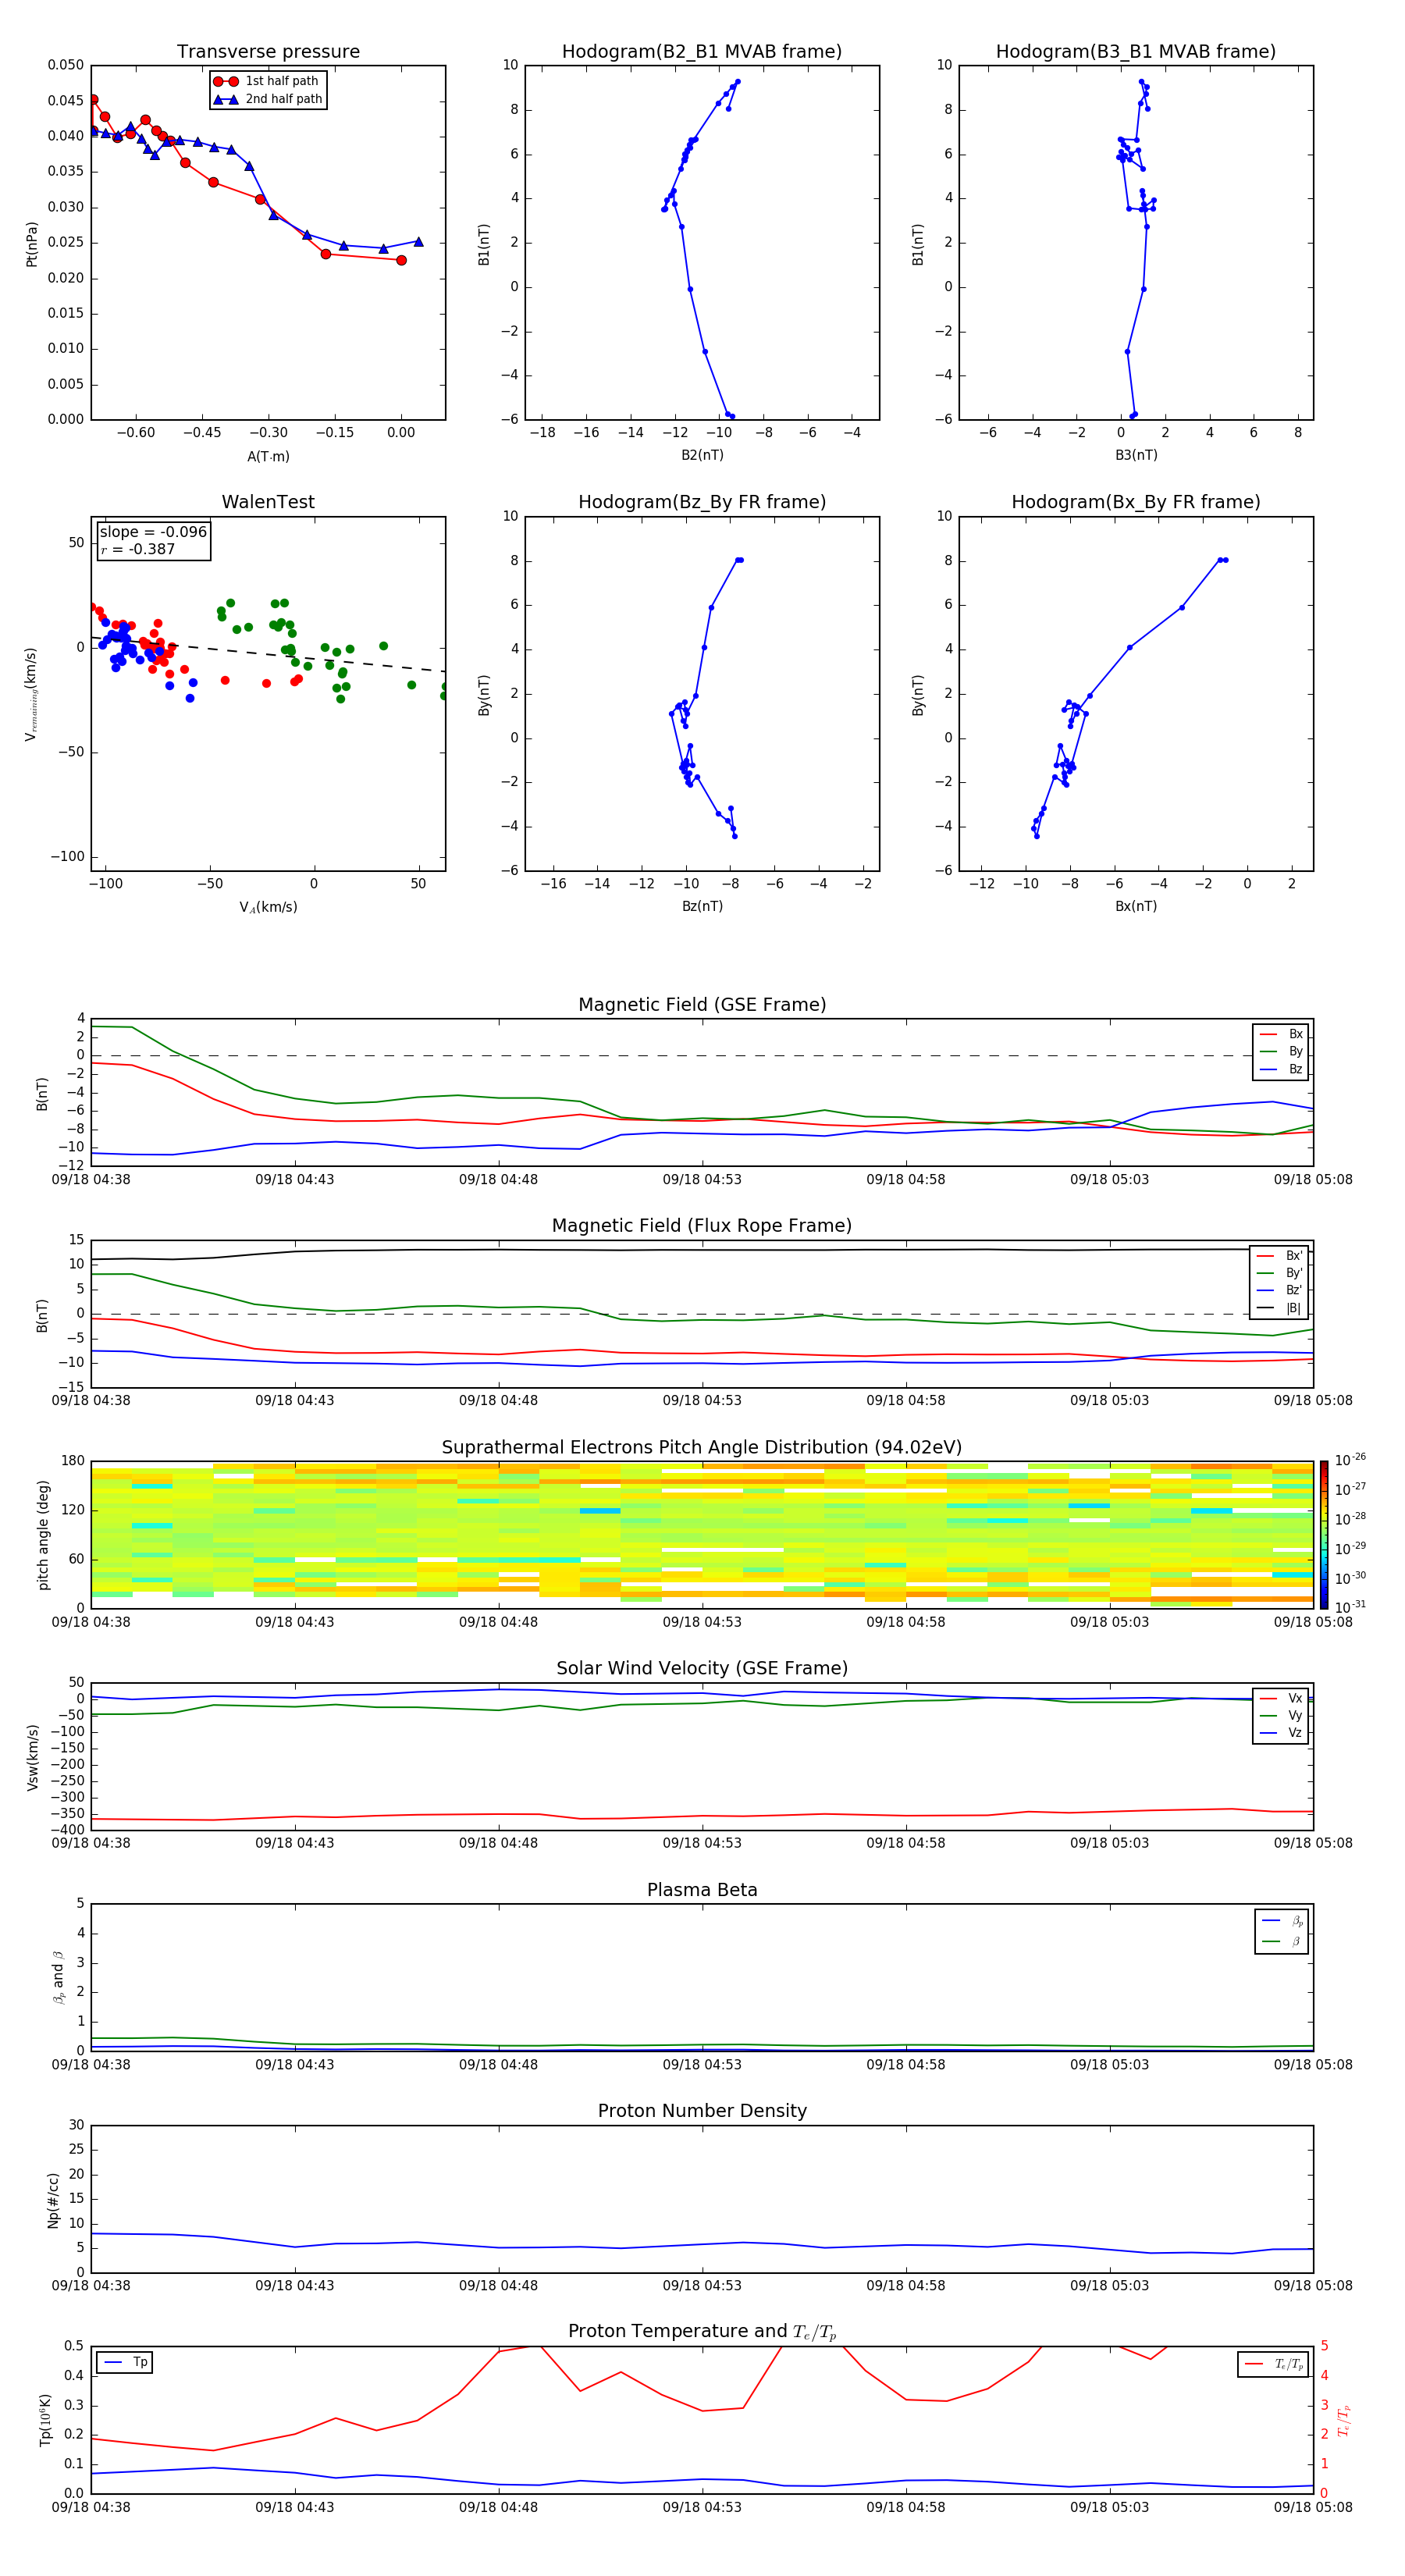The height and width of the screenshot is (2576, 1405).
Task: Select the "1st half path" legend entry
Action: pyautogui.click(x=266, y=81)
